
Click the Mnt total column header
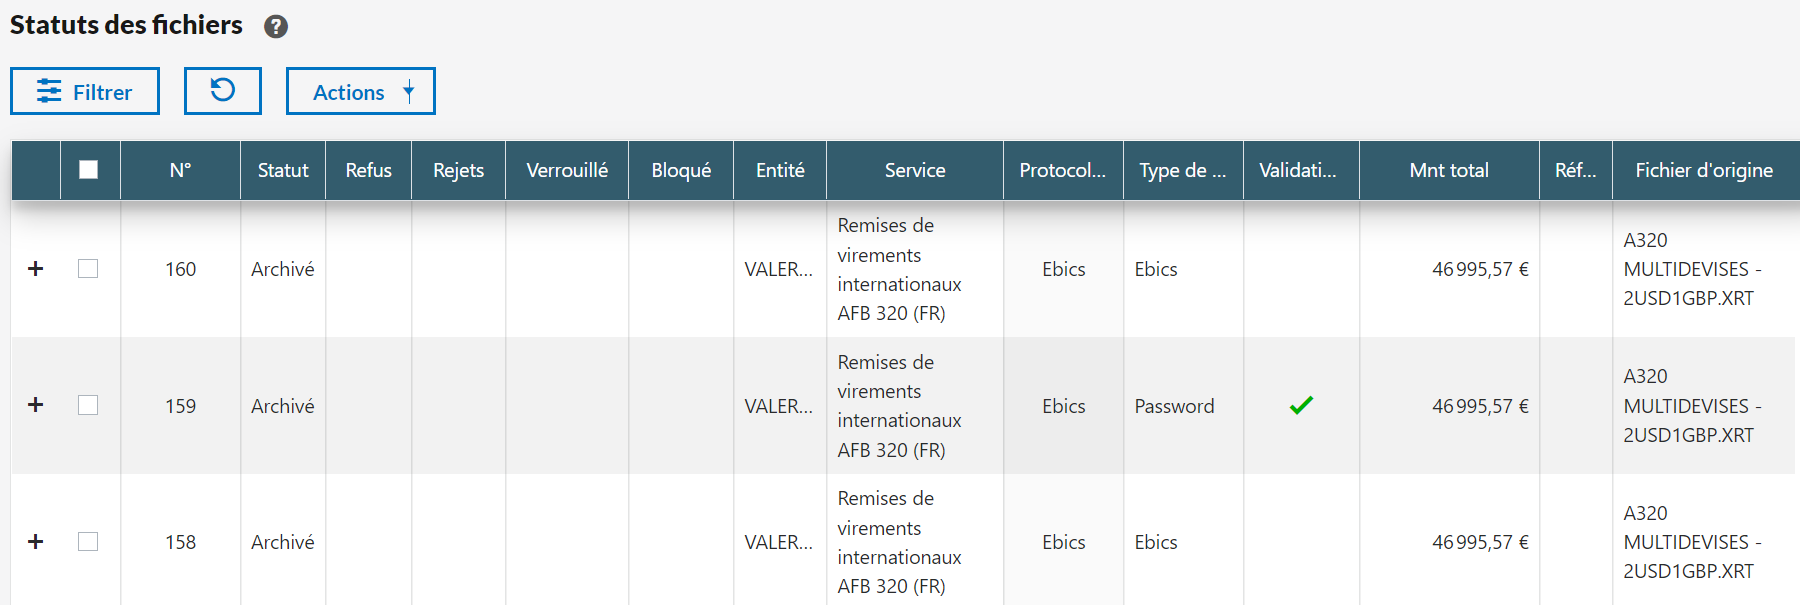point(1448,170)
